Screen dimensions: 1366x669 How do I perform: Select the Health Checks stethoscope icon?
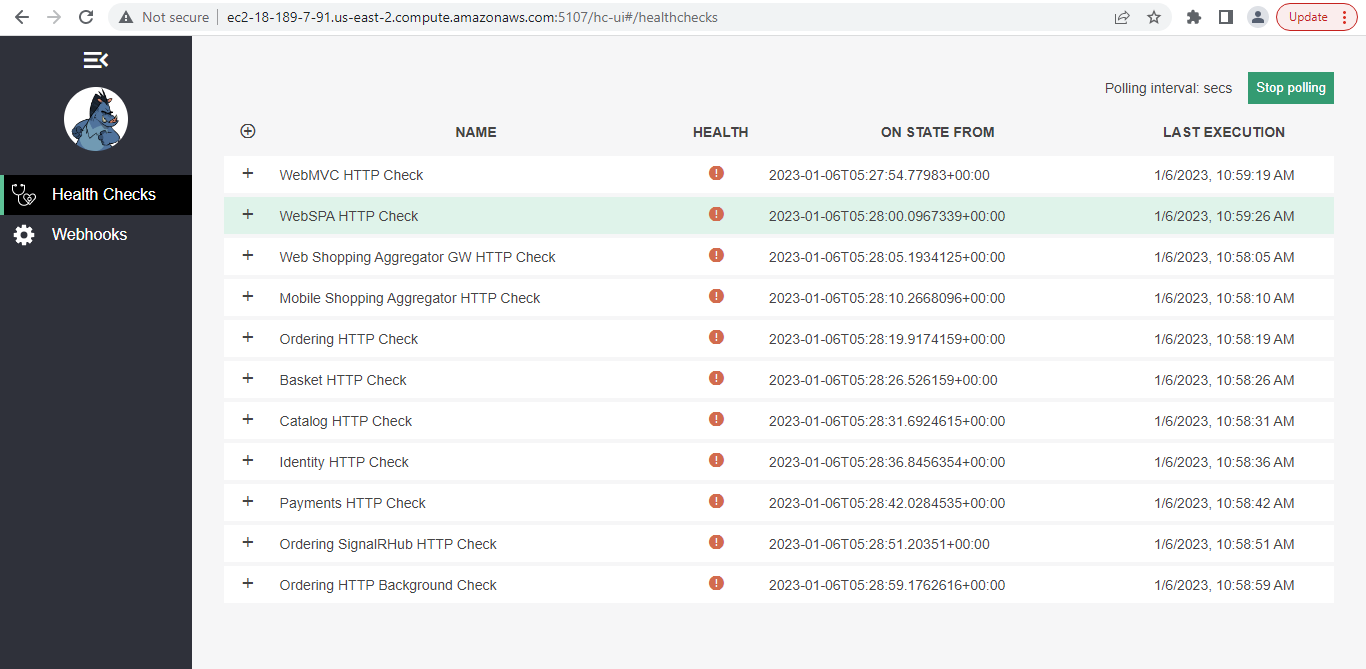[x=23, y=194]
